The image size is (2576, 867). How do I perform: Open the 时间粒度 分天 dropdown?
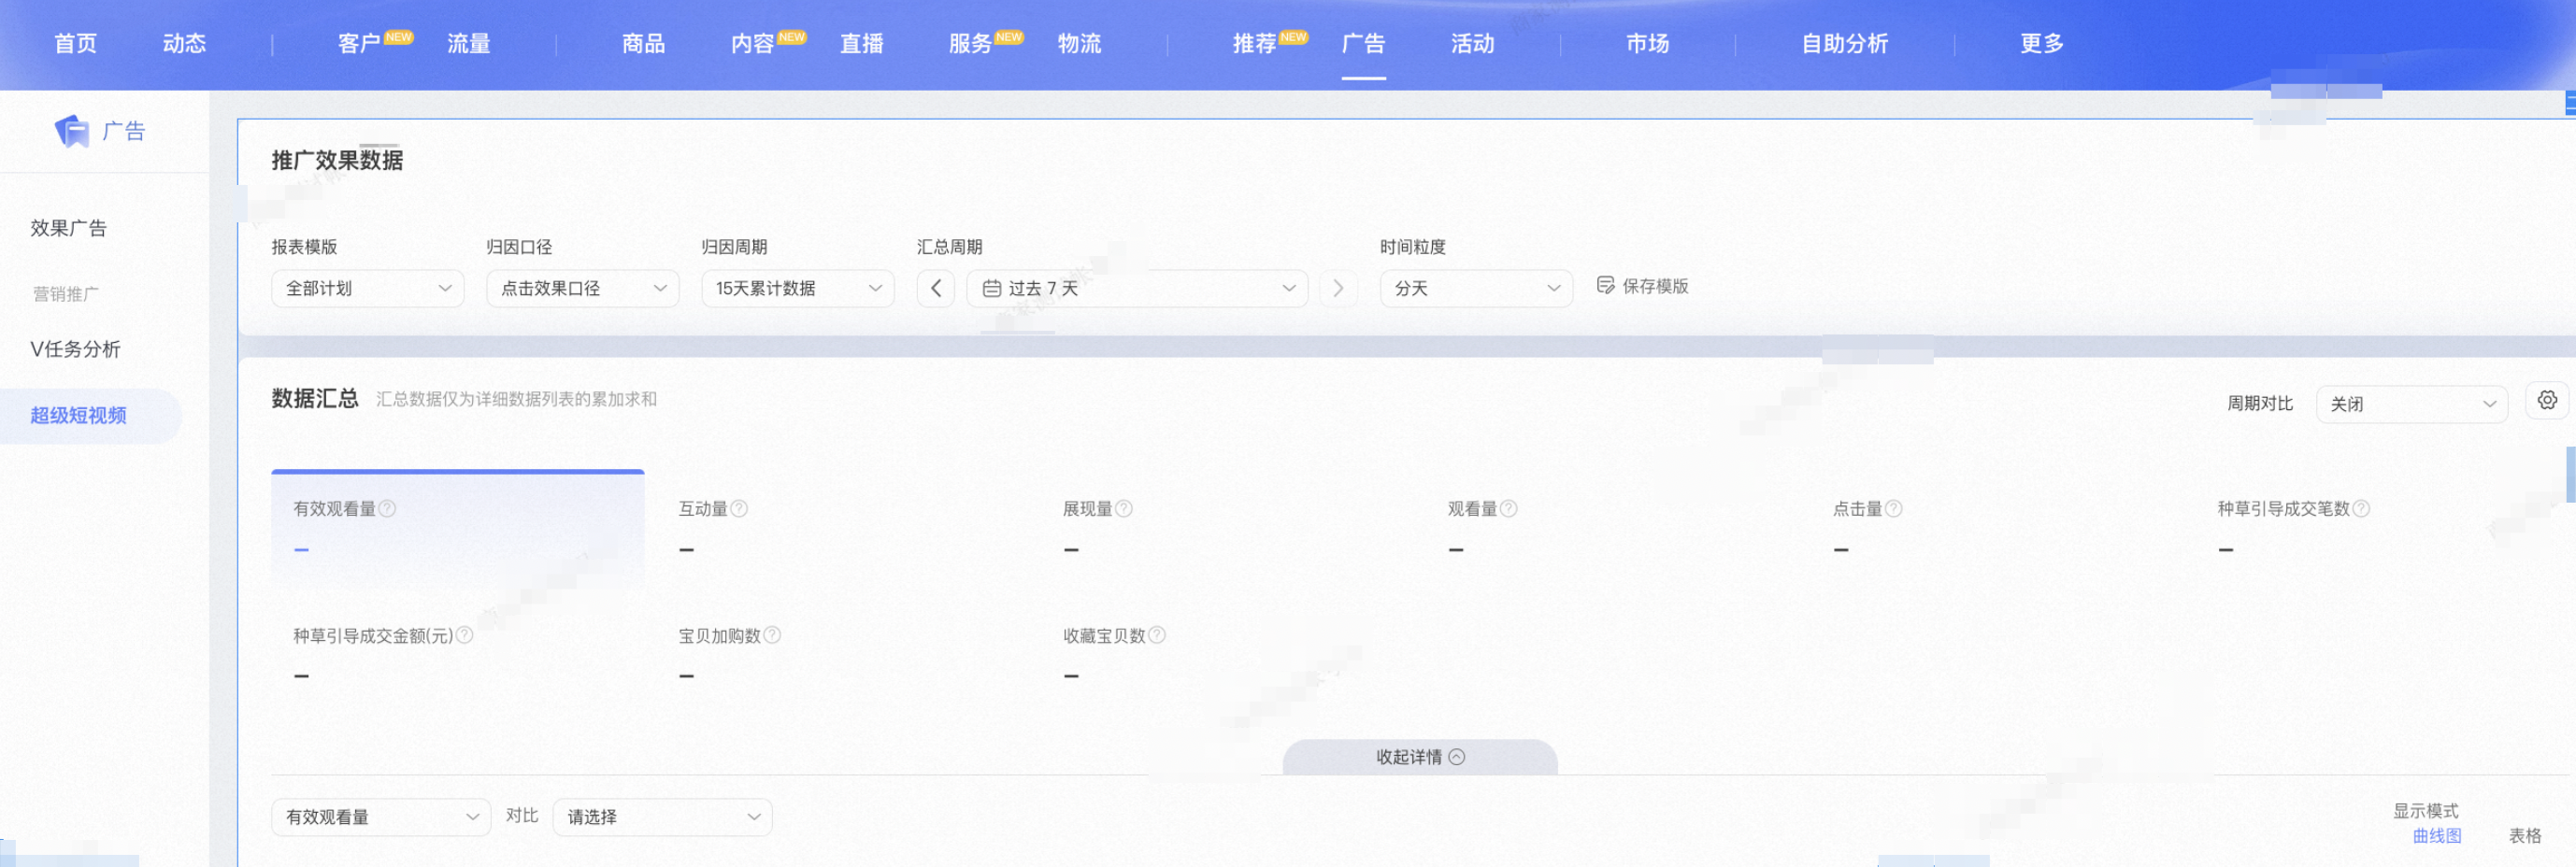[x=1476, y=288]
